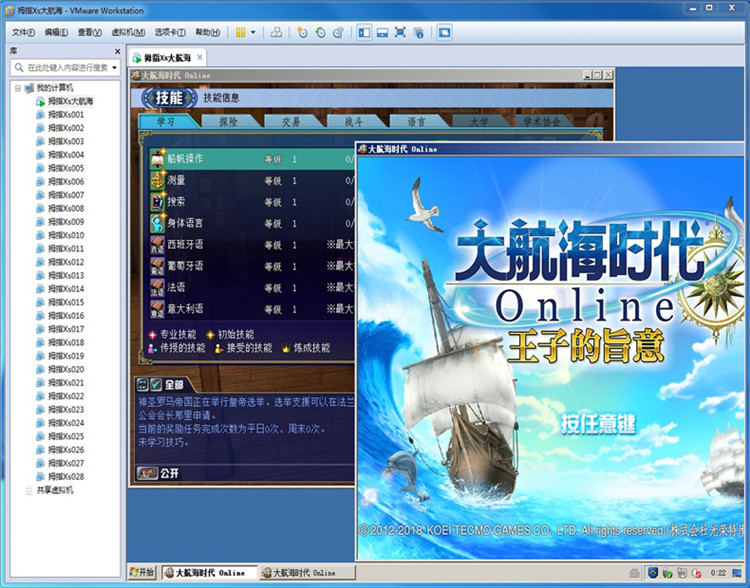Toggle the library sidebar view icon

(x=364, y=33)
